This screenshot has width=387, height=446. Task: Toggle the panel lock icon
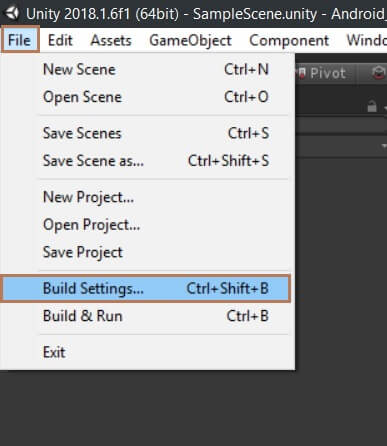coord(372,106)
